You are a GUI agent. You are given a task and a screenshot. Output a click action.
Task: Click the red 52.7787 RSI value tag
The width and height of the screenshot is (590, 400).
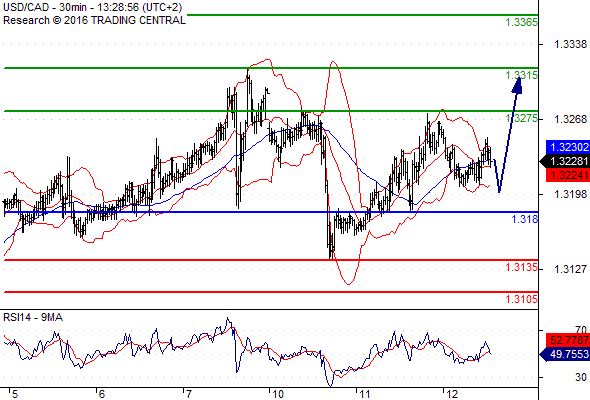pyautogui.click(x=568, y=340)
